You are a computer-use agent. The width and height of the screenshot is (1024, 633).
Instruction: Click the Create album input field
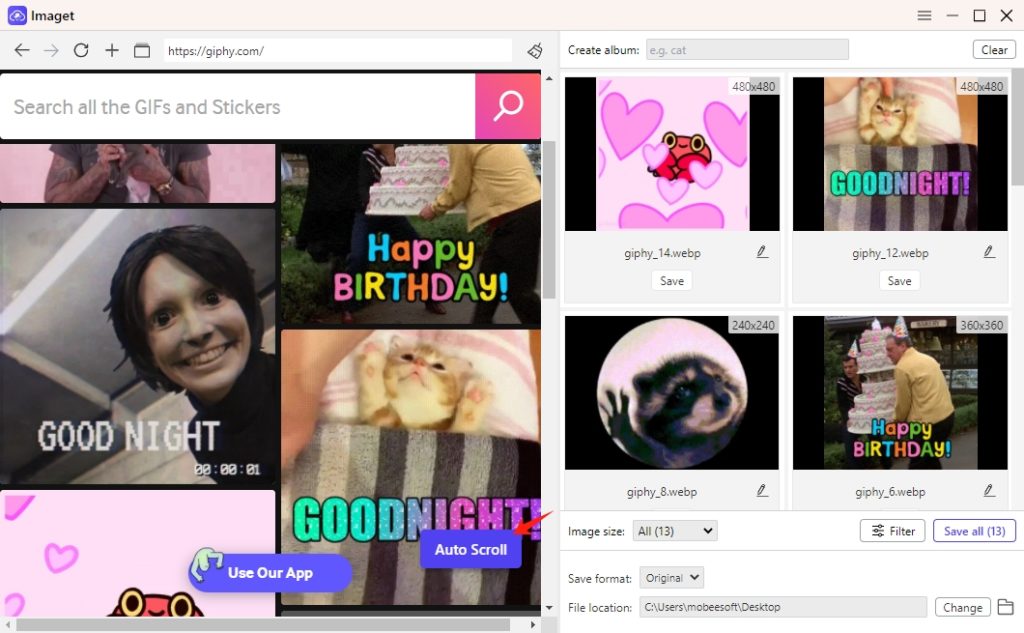747,49
